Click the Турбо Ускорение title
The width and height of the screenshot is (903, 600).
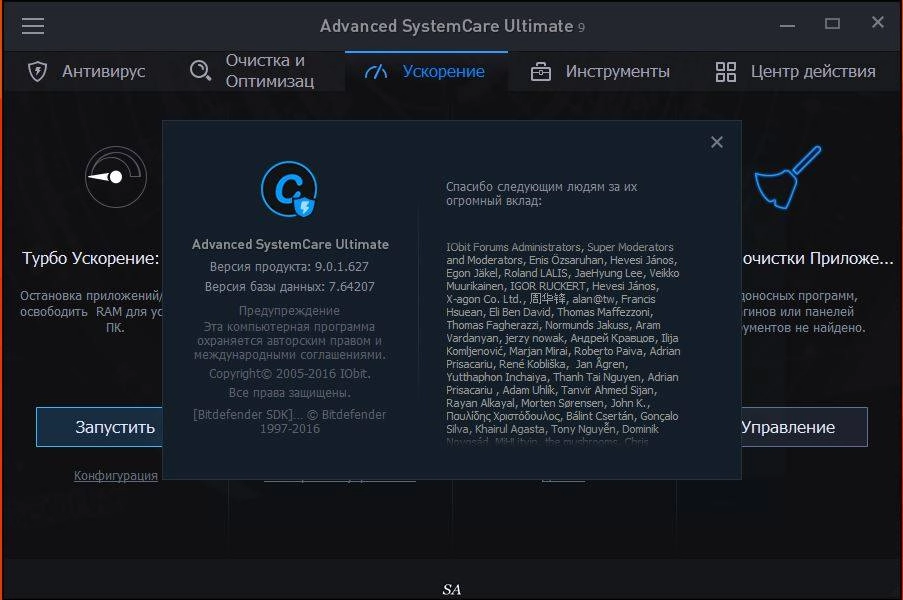(90, 258)
